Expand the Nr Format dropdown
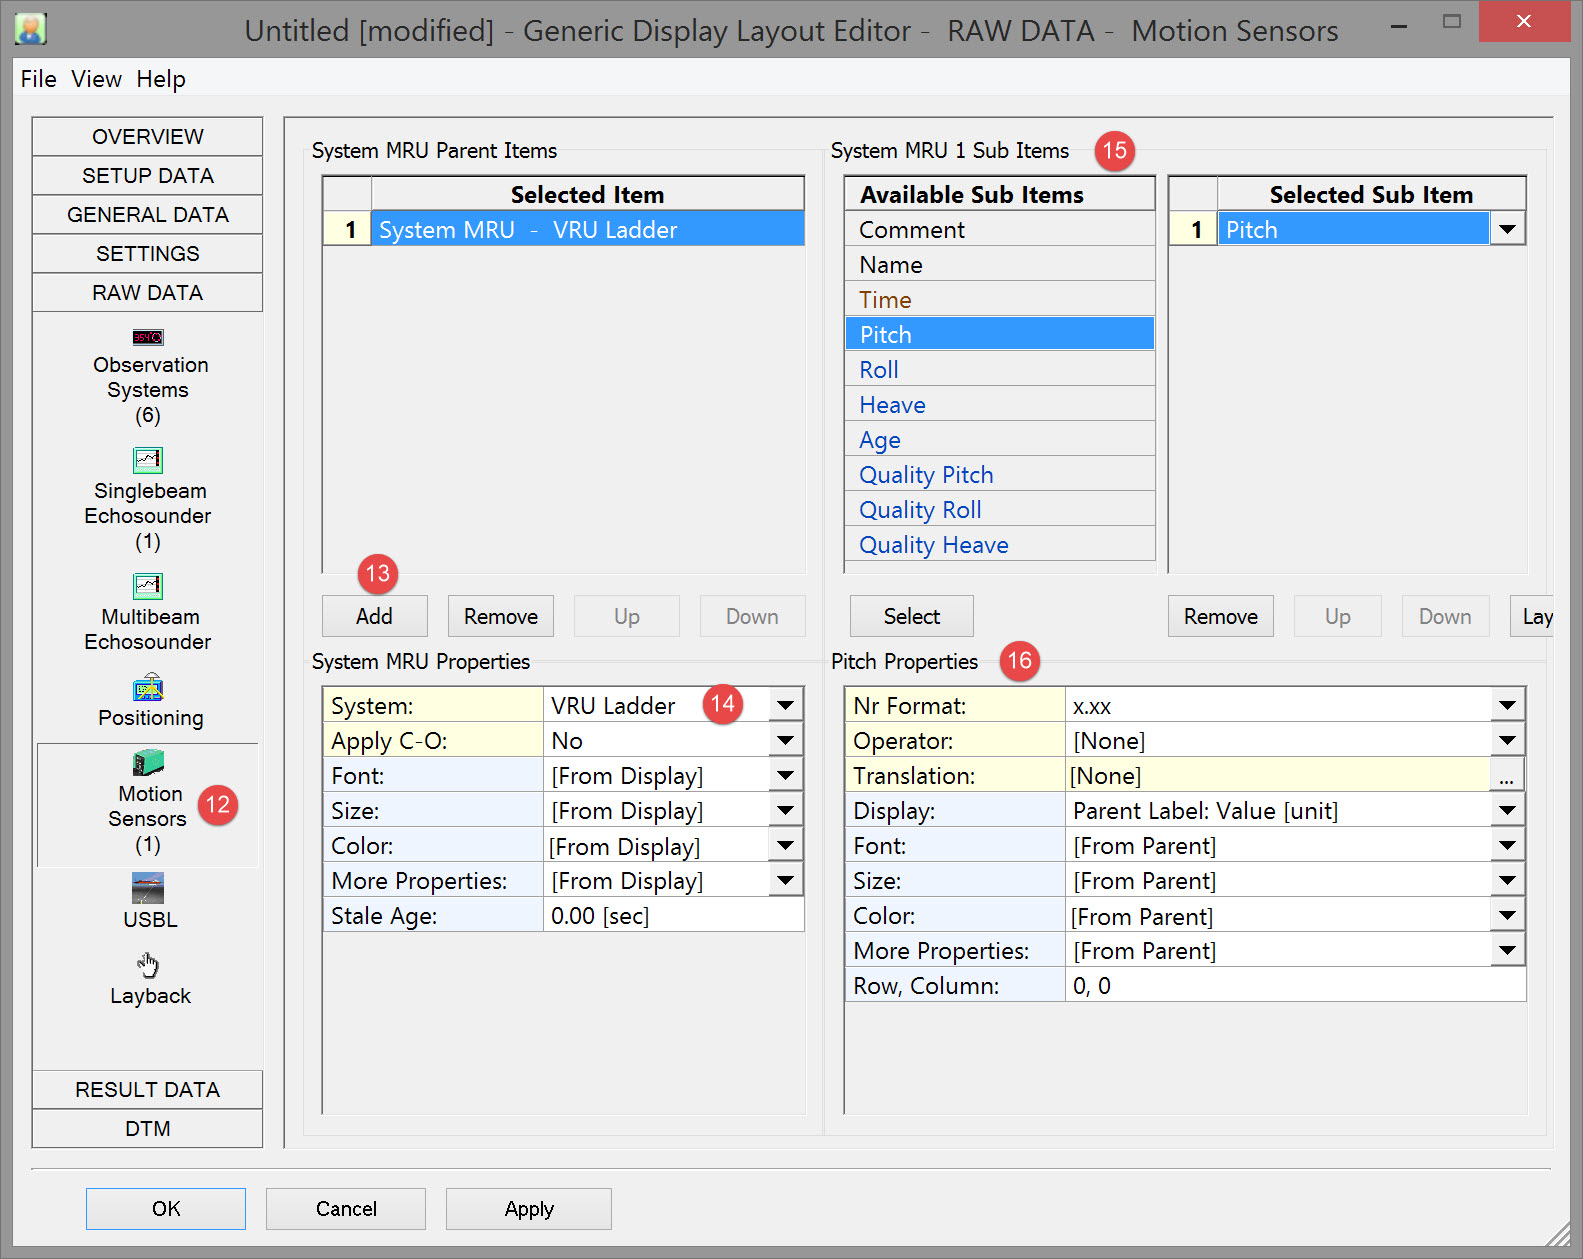This screenshot has width=1583, height=1259. pos(1507,706)
